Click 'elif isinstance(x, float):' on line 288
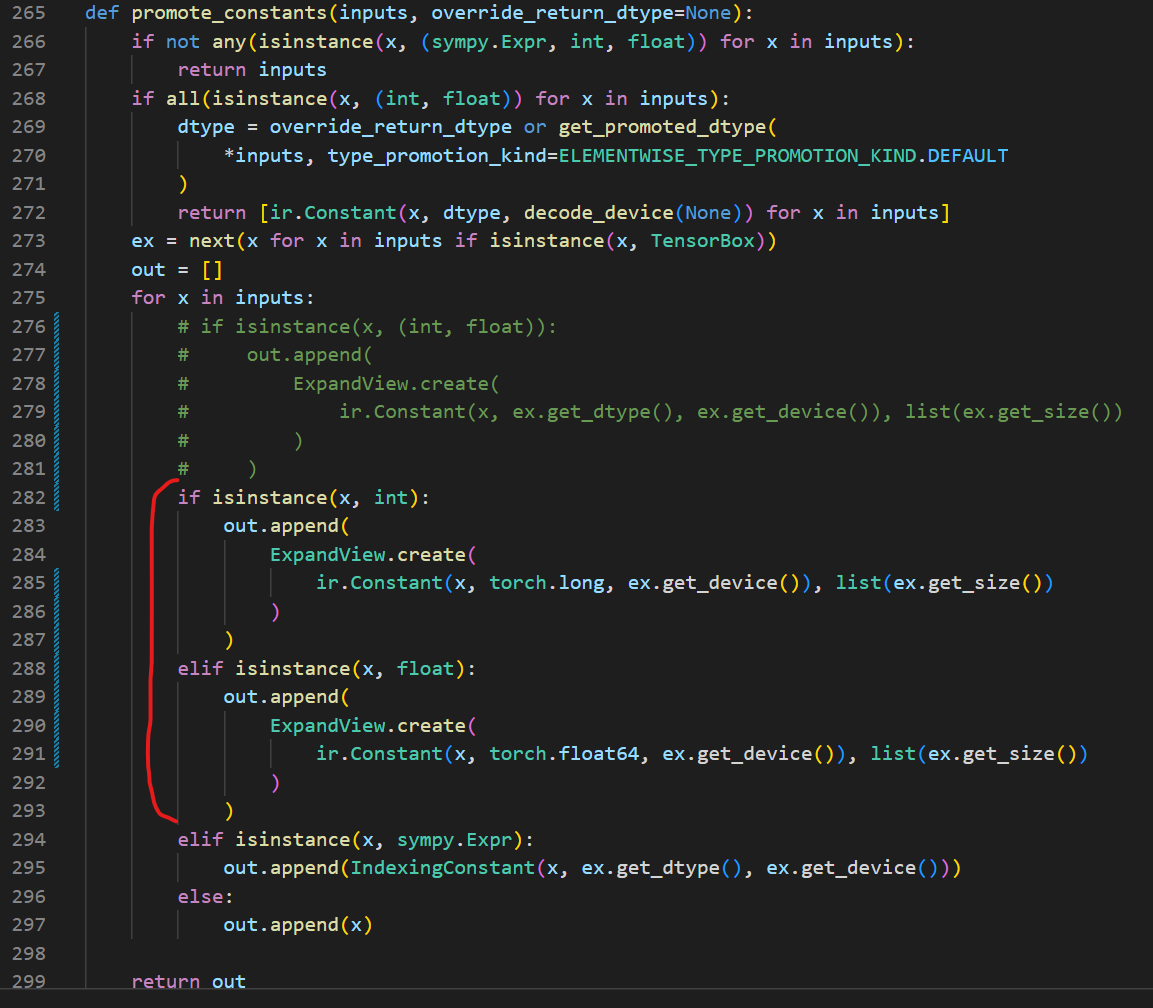The image size is (1153, 1008). pos(326,668)
